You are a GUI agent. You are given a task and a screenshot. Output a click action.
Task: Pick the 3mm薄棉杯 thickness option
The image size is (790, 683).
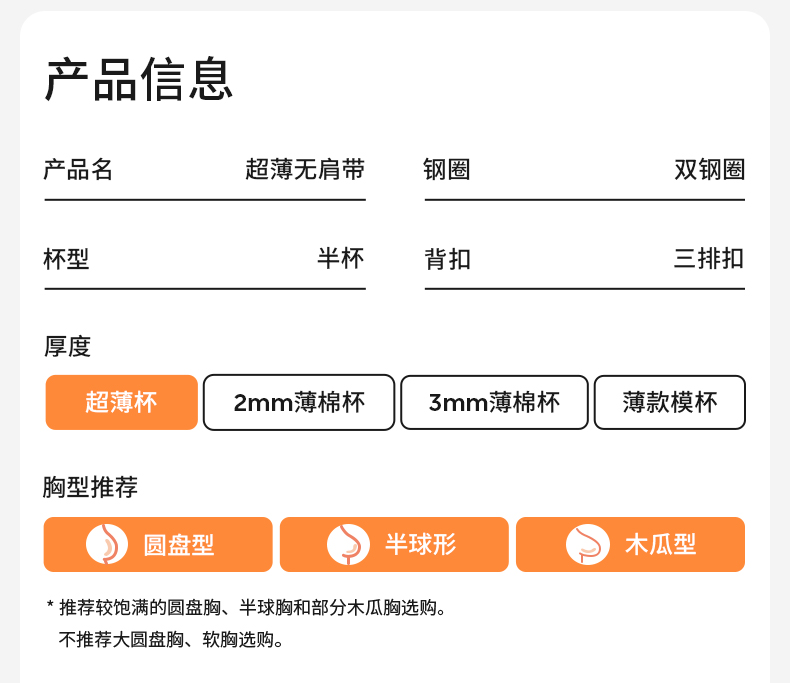point(494,402)
